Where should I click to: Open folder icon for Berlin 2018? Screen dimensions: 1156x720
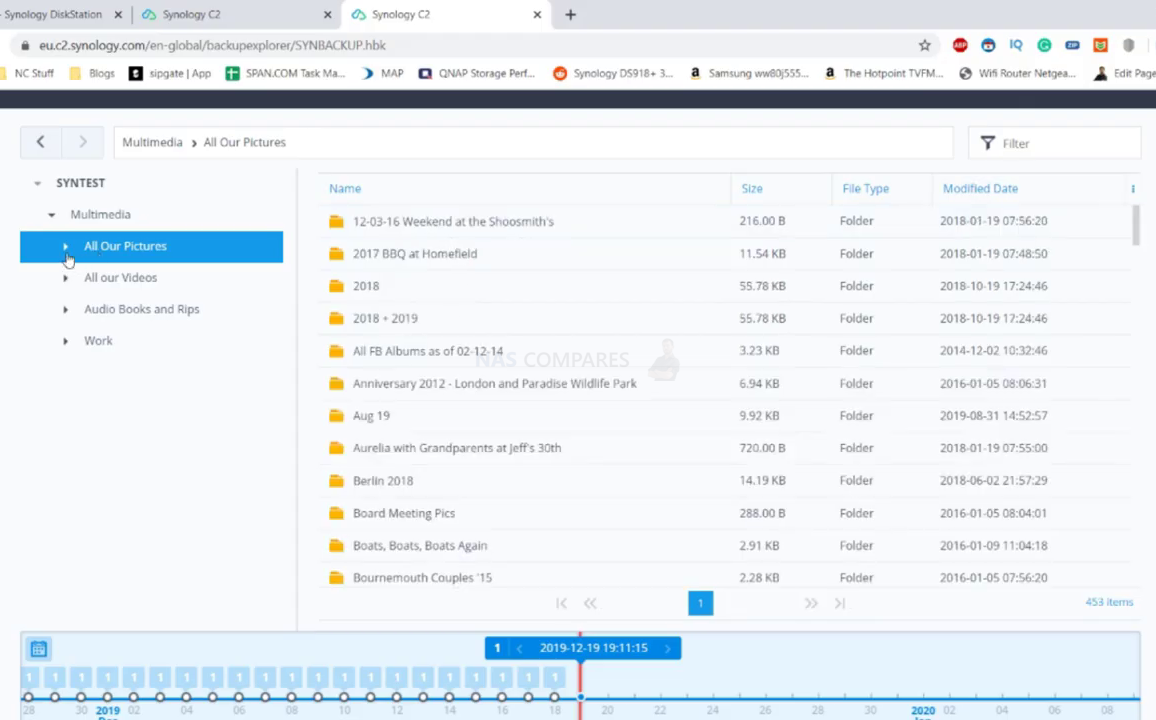click(x=336, y=480)
